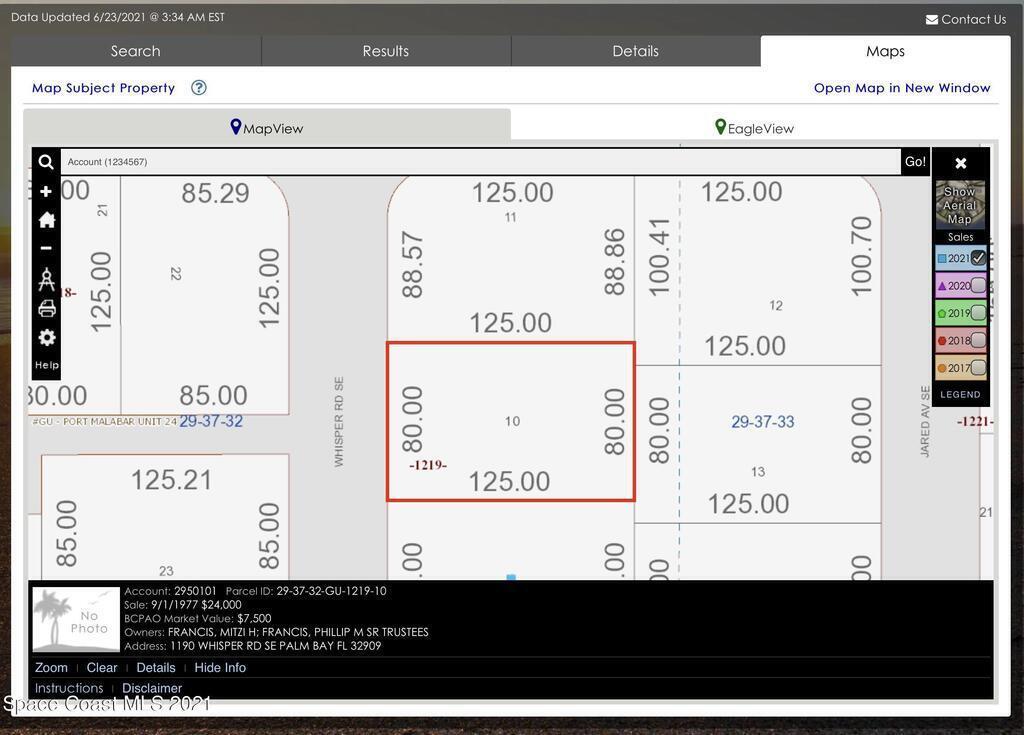Screen dimensions: 1024x735
Task: Zoom out with the minus icon
Action: pyautogui.click(x=46, y=248)
